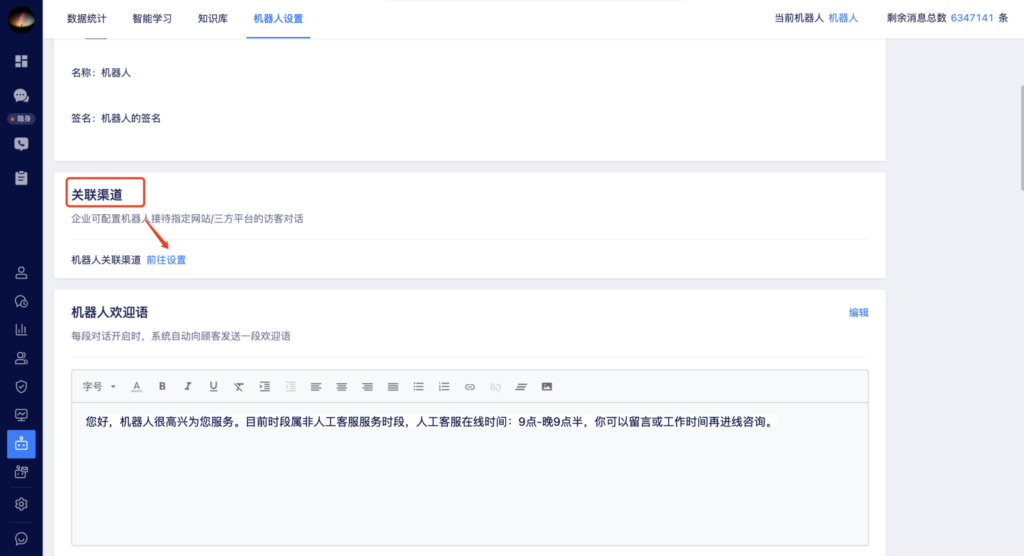The height and width of the screenshot is (556, 1024).
Task: Center align text in editor
Action: [x=342, y=387]
